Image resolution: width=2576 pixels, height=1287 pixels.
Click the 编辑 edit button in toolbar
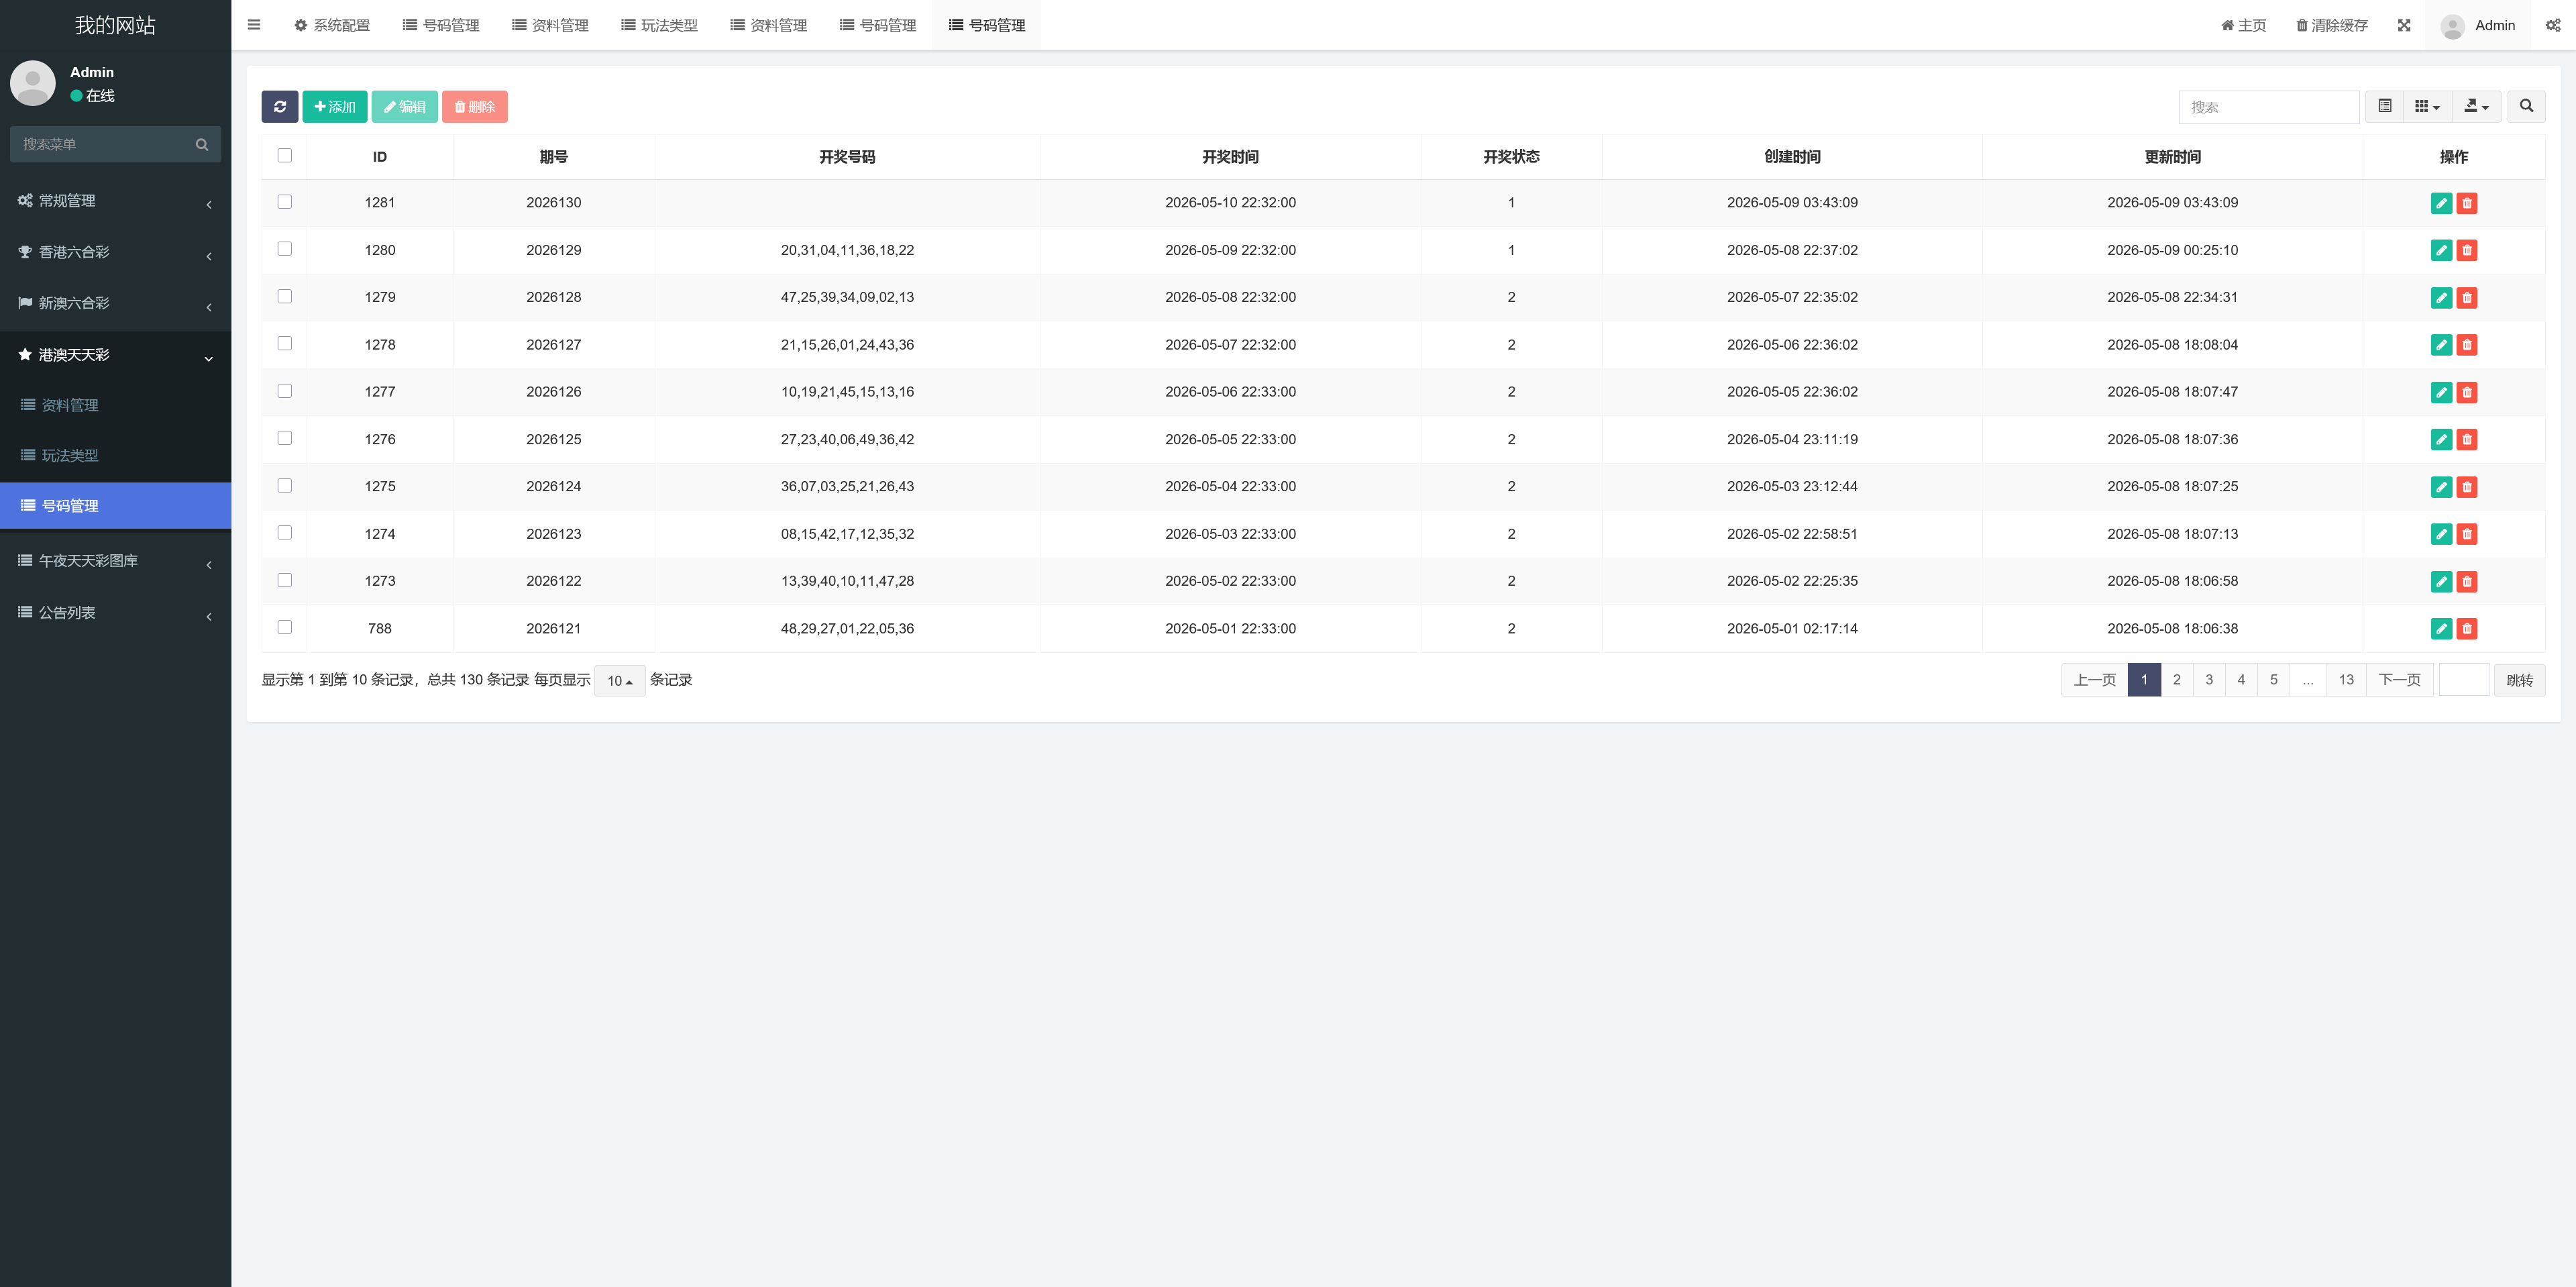(405, 107)
